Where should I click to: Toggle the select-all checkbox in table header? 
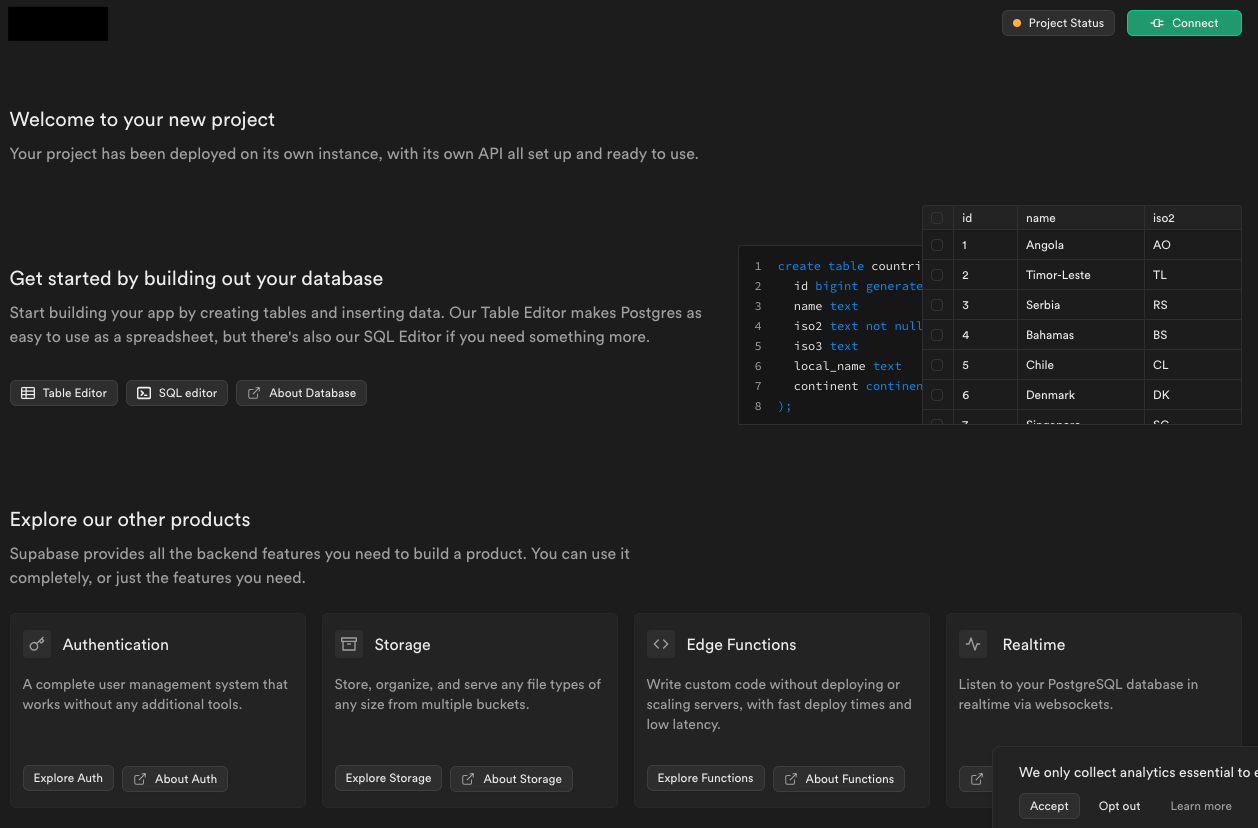(937, 218)
